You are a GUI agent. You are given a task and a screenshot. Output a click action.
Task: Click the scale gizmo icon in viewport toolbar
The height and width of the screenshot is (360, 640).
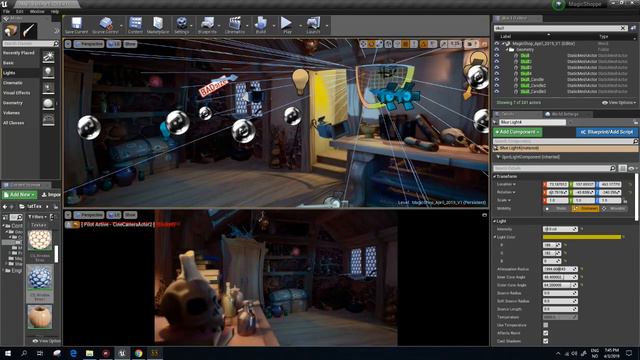379,44
